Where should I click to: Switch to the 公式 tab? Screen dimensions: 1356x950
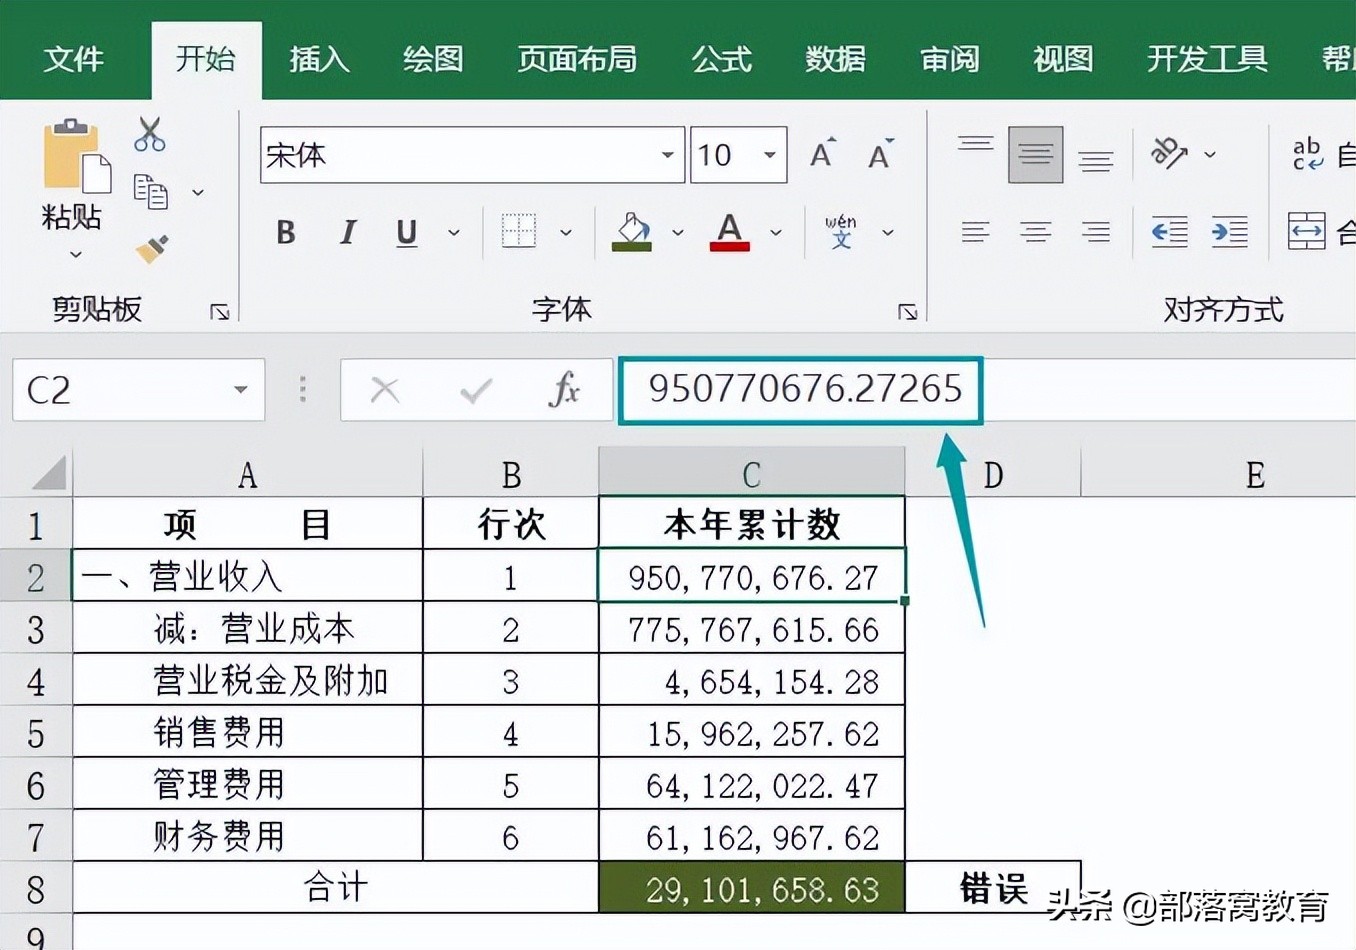tap(721, 59)
